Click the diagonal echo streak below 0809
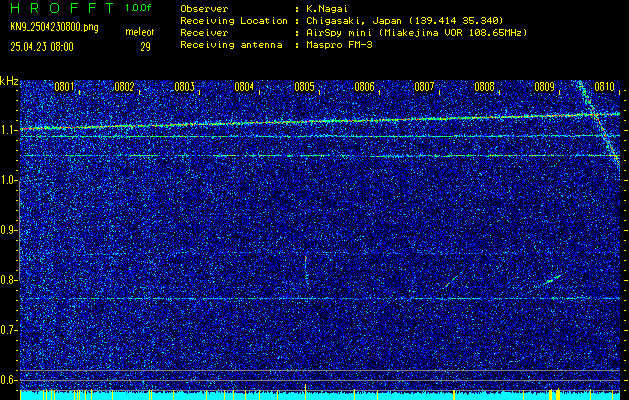This screenshot has height=400, width=629. click(x=552, y=279)
